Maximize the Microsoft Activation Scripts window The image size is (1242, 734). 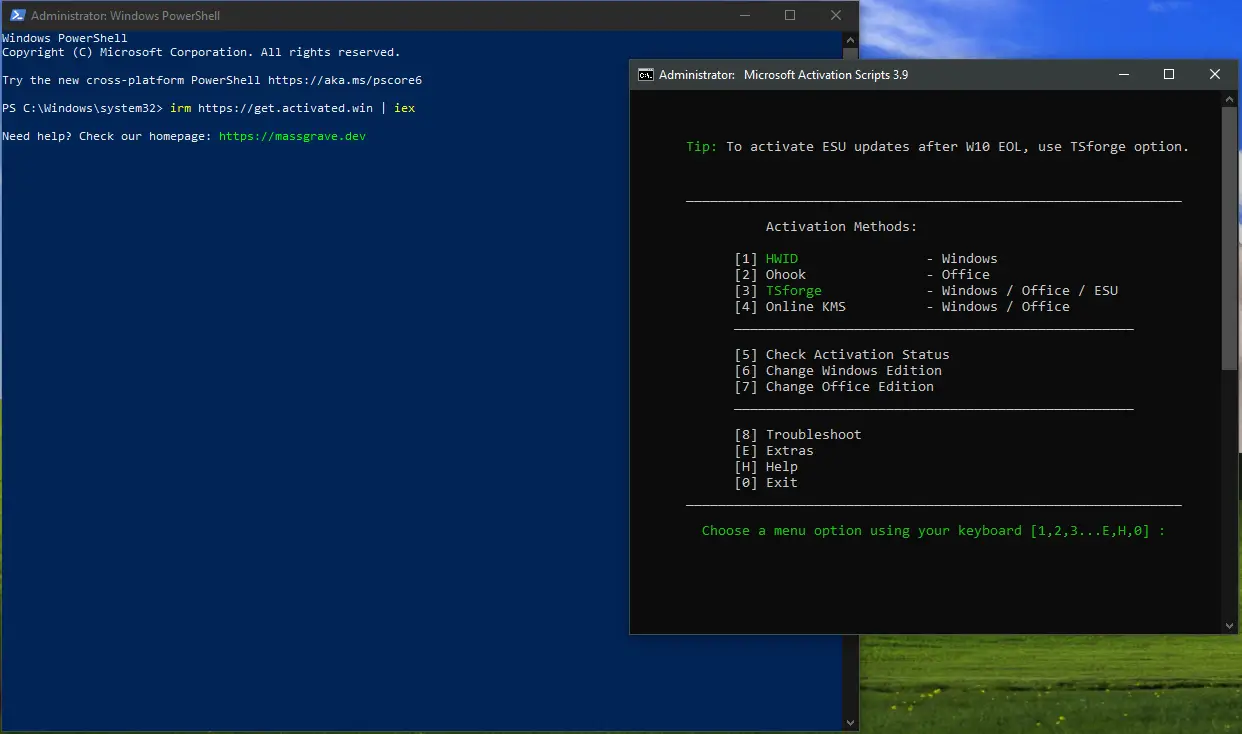pos(1169,75)
